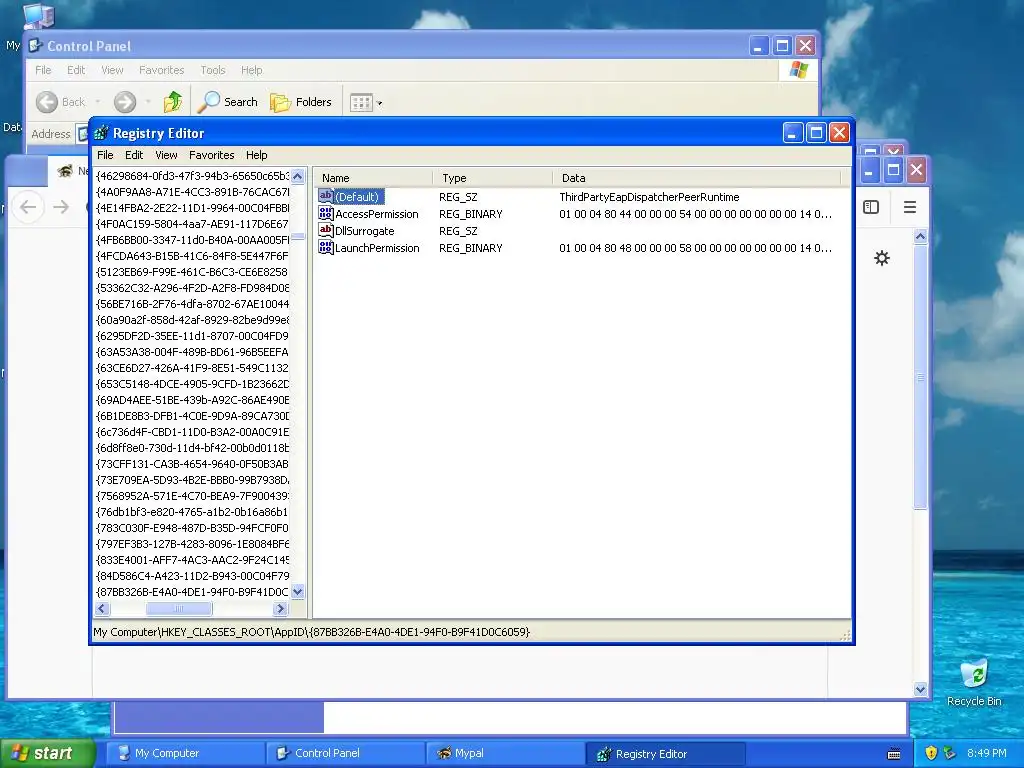Click Mypal page scroll down arrow

[920, 689]
